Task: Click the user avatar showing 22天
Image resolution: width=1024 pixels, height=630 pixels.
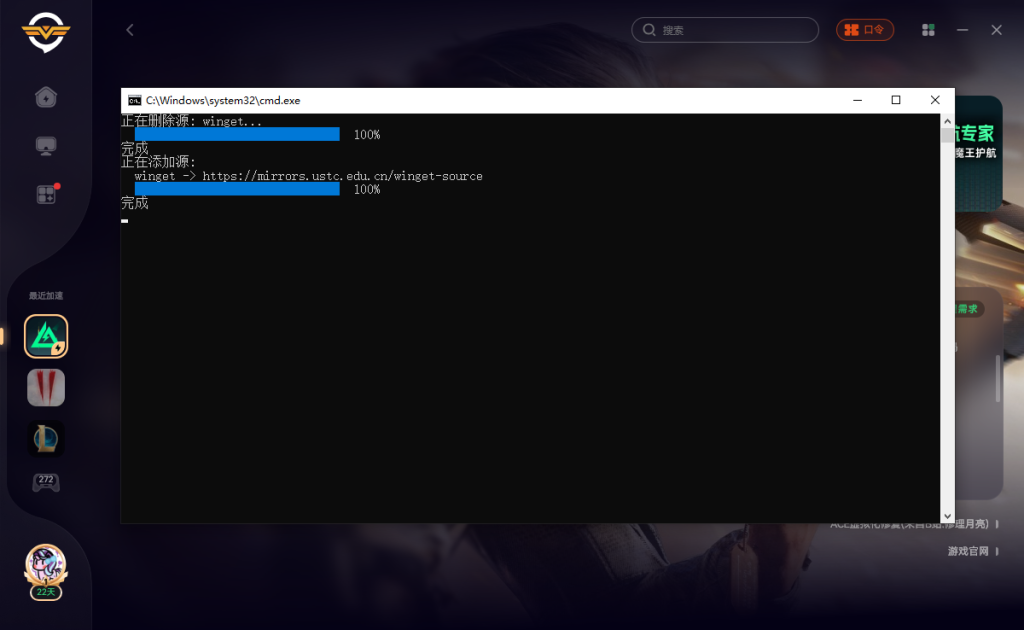Action: coord(45,567)
